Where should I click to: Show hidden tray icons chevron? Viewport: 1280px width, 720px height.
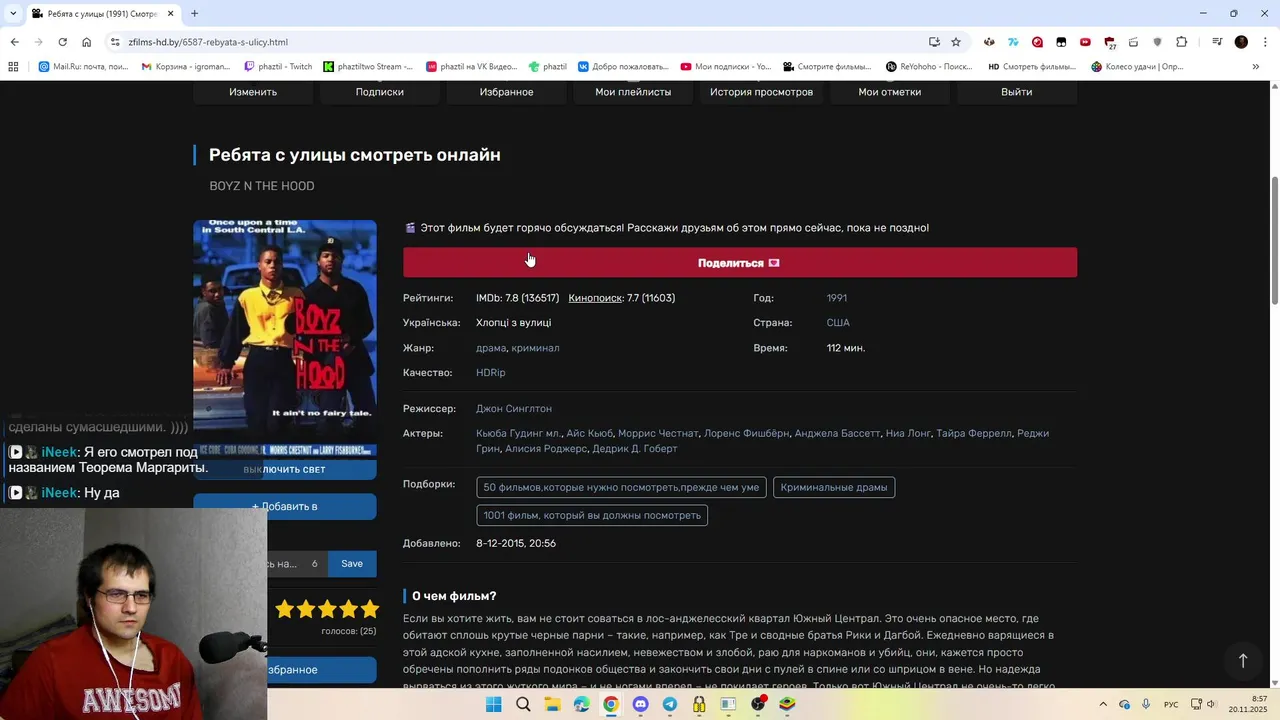point(1103,704)
